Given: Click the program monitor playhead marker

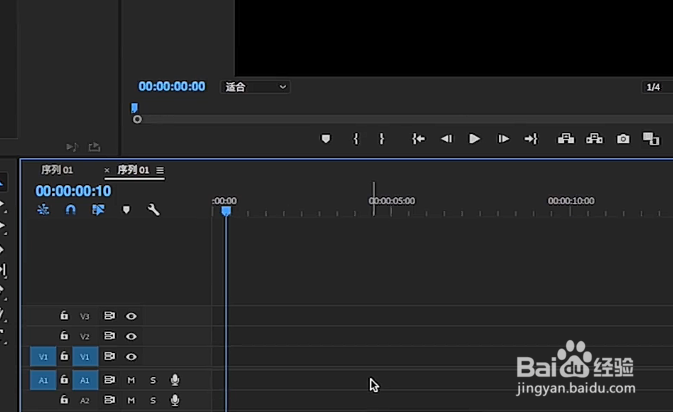Looking at the screenshot, I should click(x=134, y=107).
